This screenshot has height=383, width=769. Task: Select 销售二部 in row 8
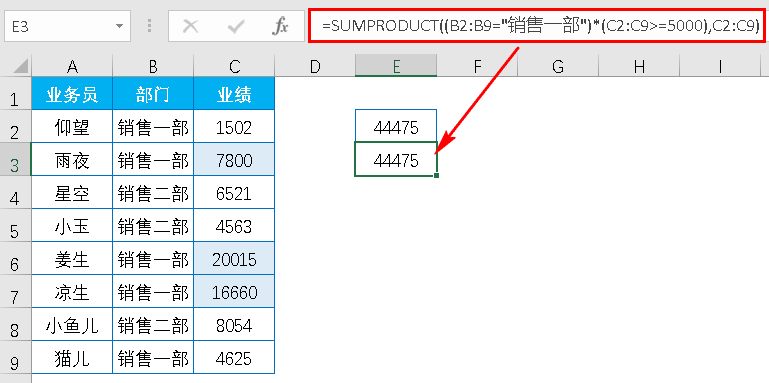tap(153, 324)
